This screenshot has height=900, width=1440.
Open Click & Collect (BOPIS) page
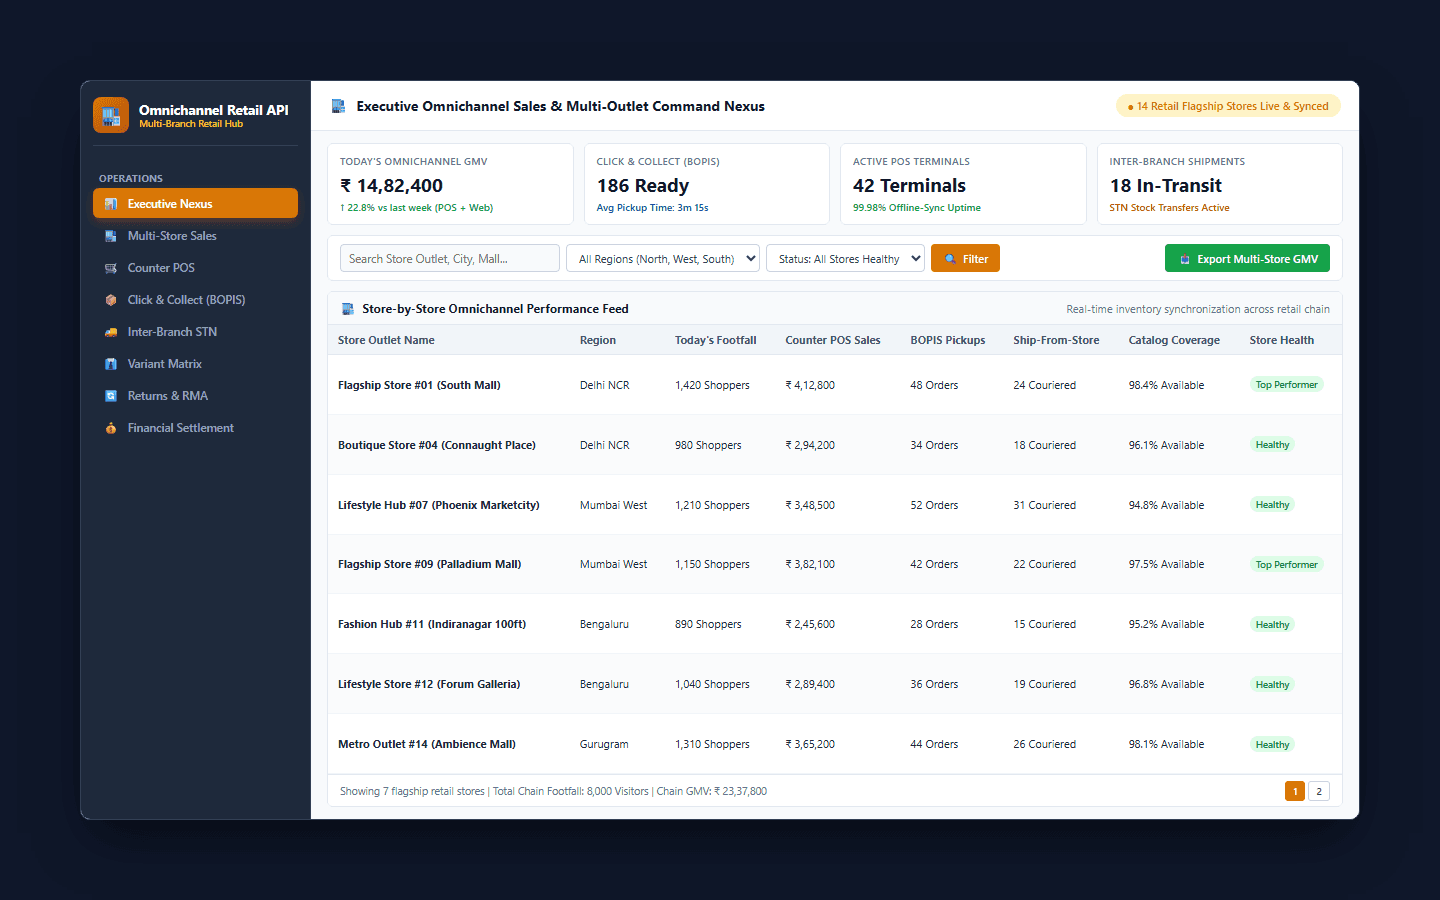(195, 300)
